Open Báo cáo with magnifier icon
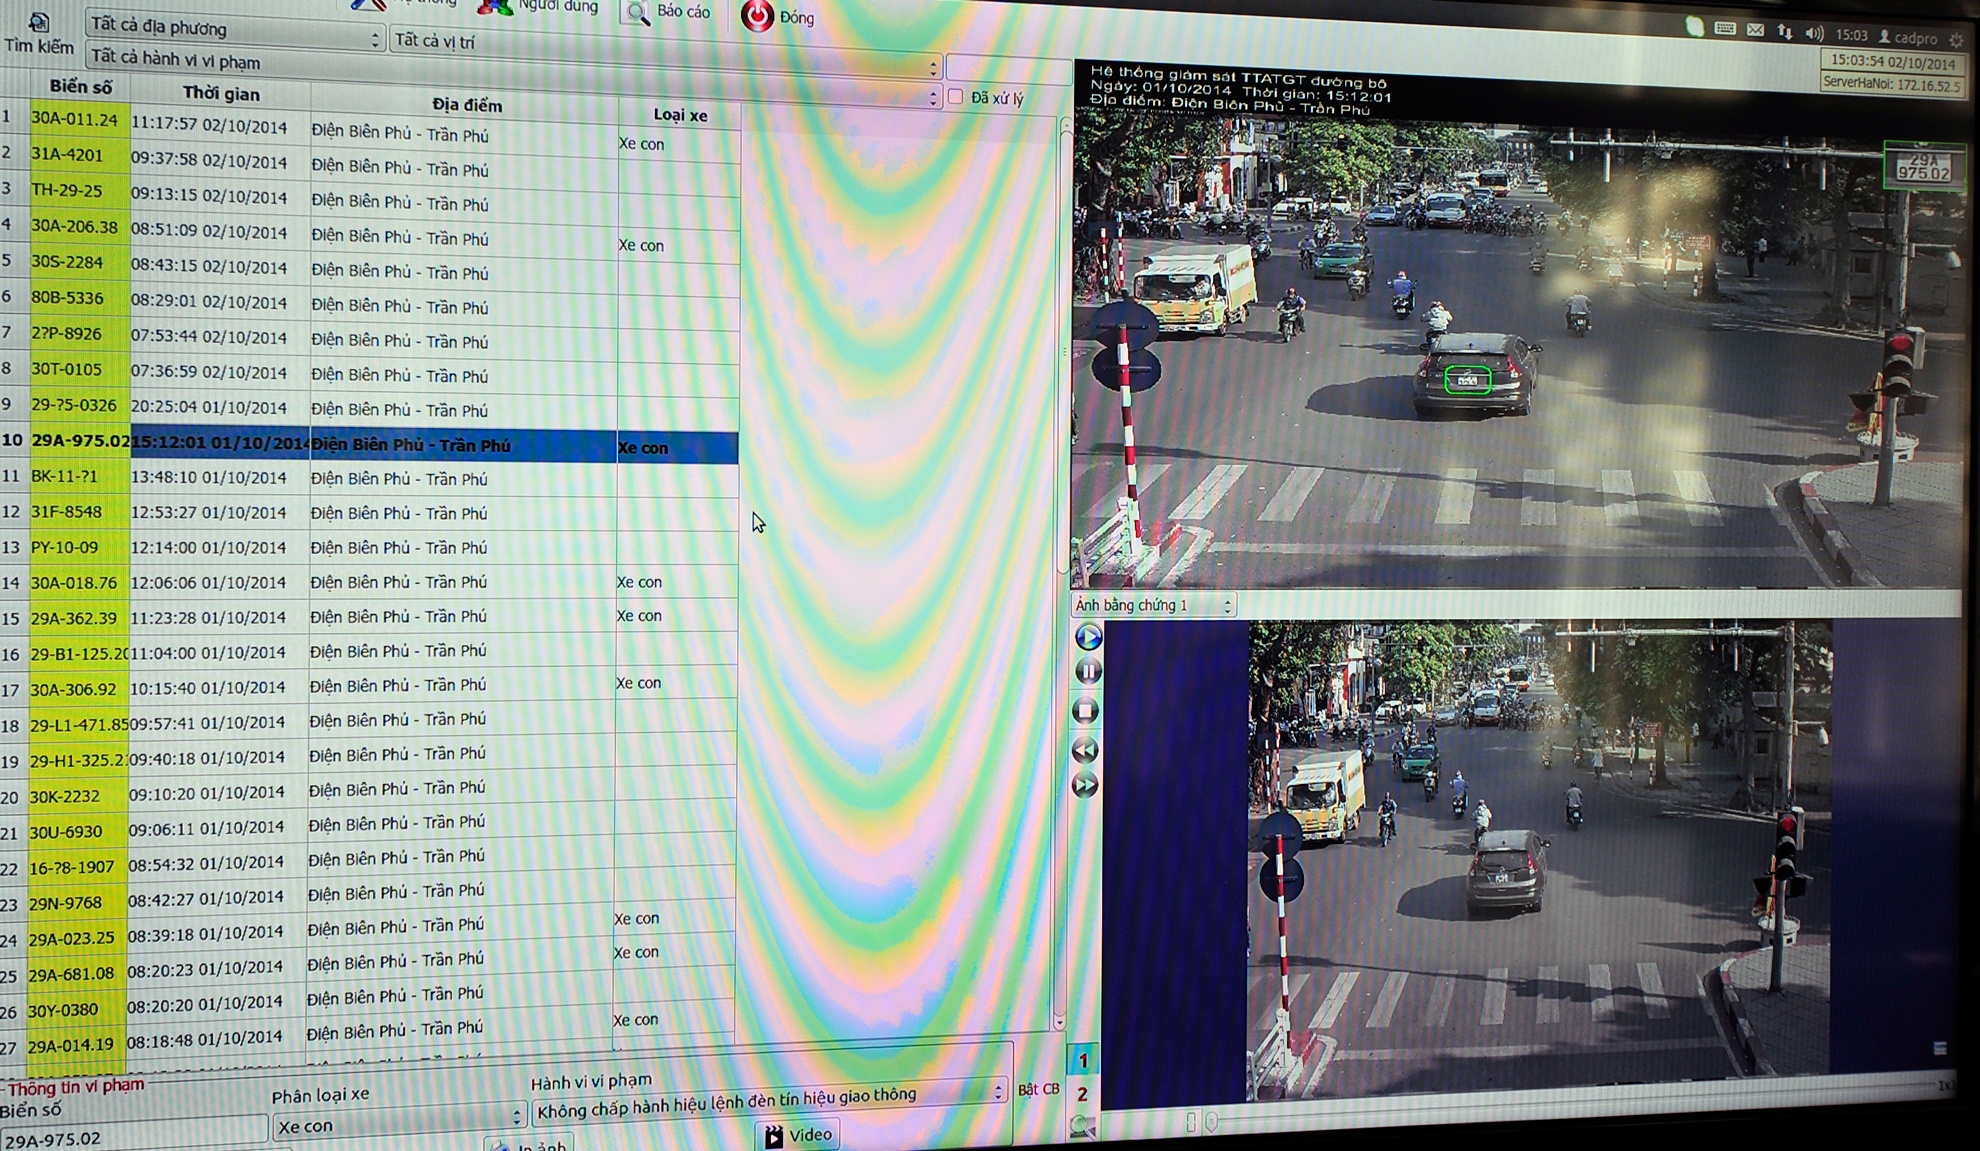The height and width of the screenshot is (1151, 1980). click(637, 12)
